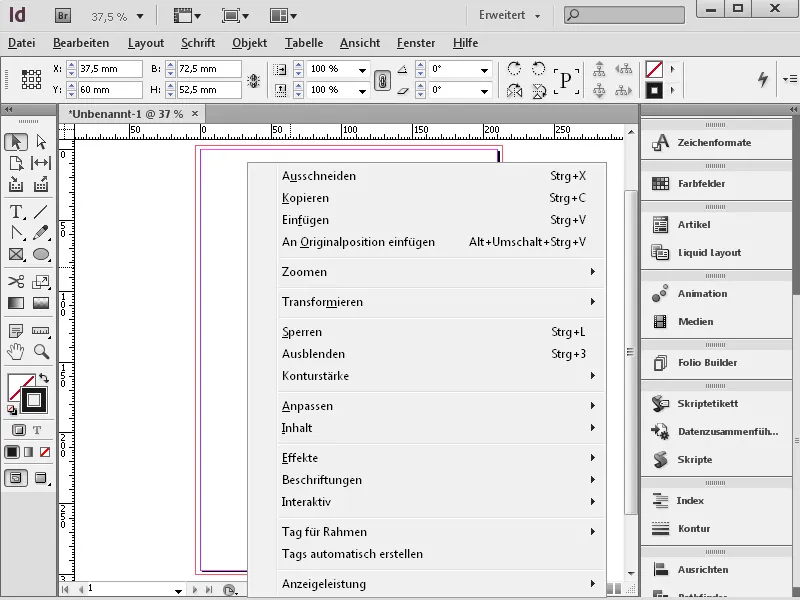800x600 pixels.
Task: Click the rotate 90° clockwise icon
Action: [514, 68]
